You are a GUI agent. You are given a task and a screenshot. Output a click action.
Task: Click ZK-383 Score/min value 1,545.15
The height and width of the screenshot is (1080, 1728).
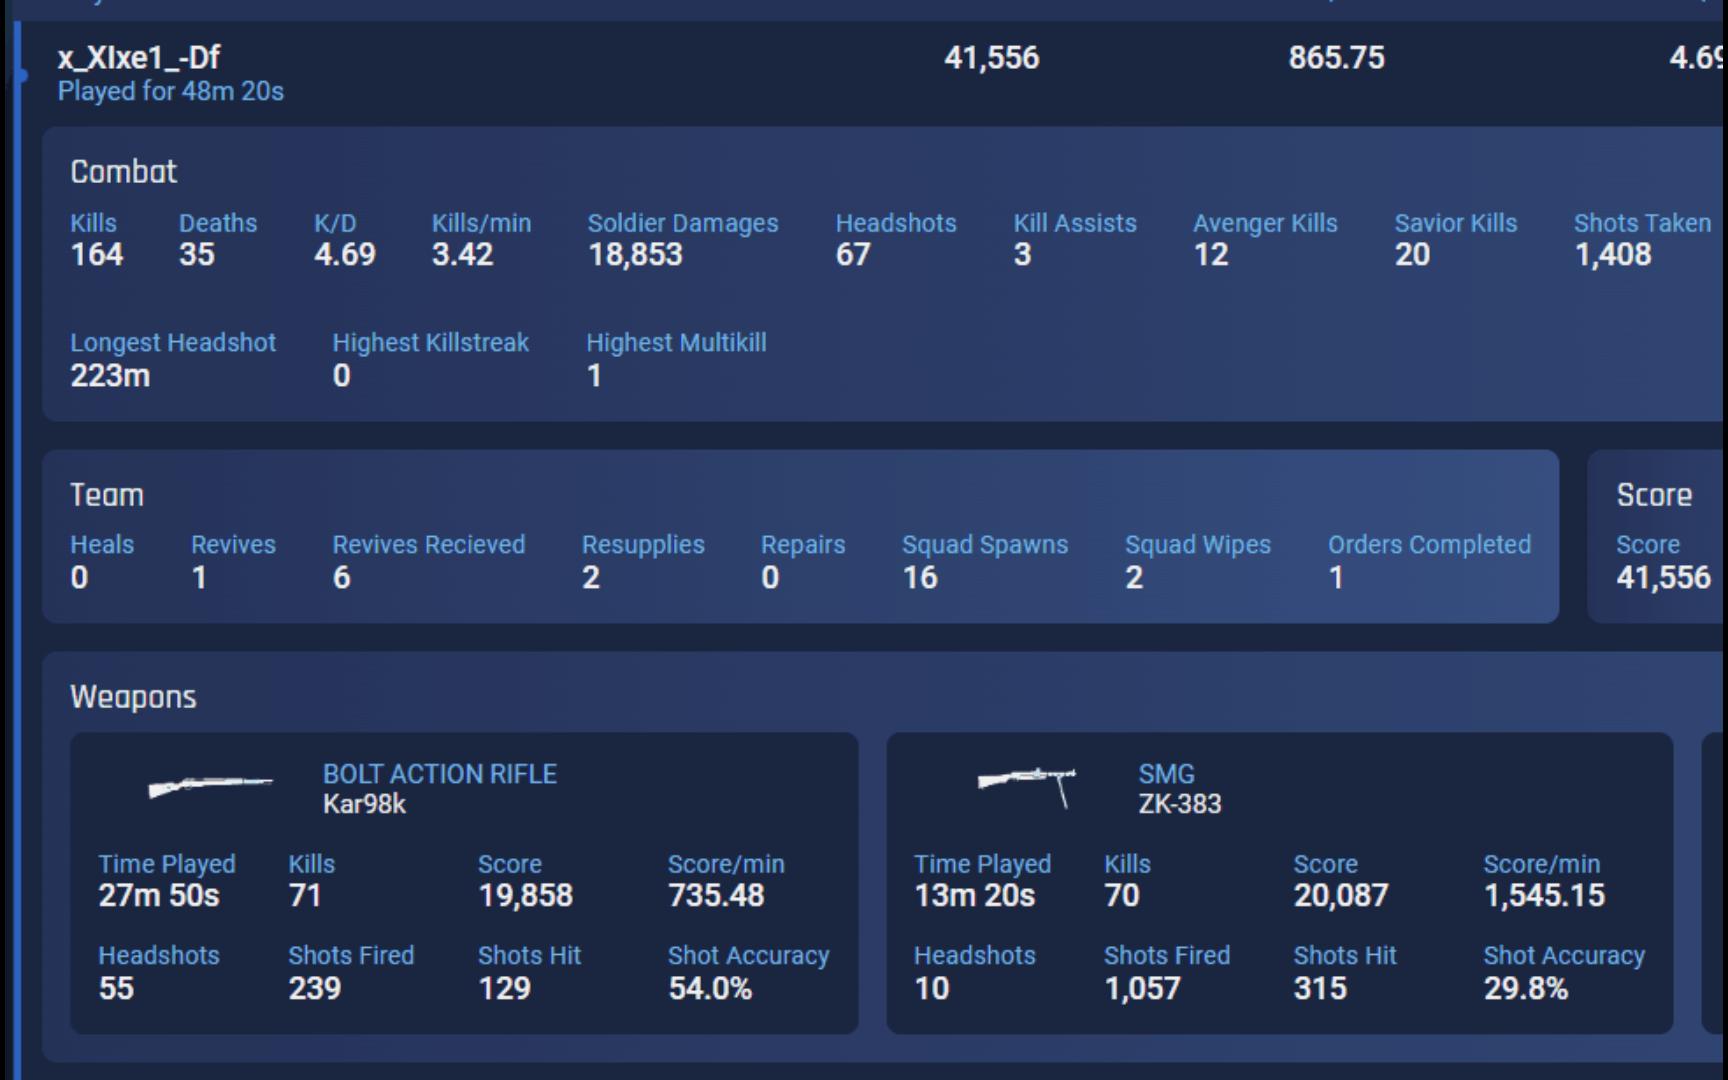(x=1544, y=895)
